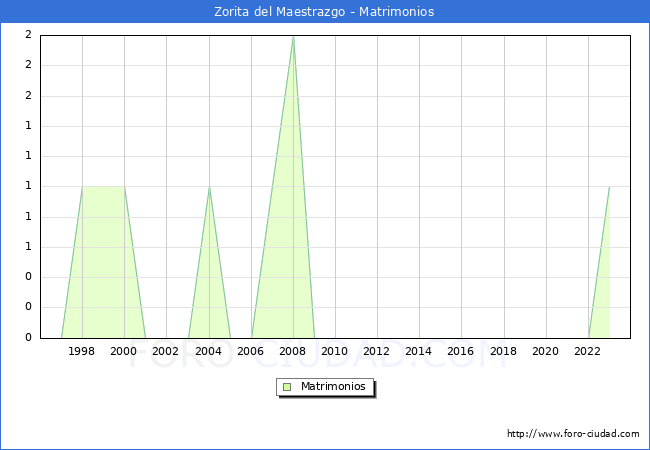Viewport: 650px width, 450px height.
Task: Click the 2016 x-axis label
Action: pos(461,351)
